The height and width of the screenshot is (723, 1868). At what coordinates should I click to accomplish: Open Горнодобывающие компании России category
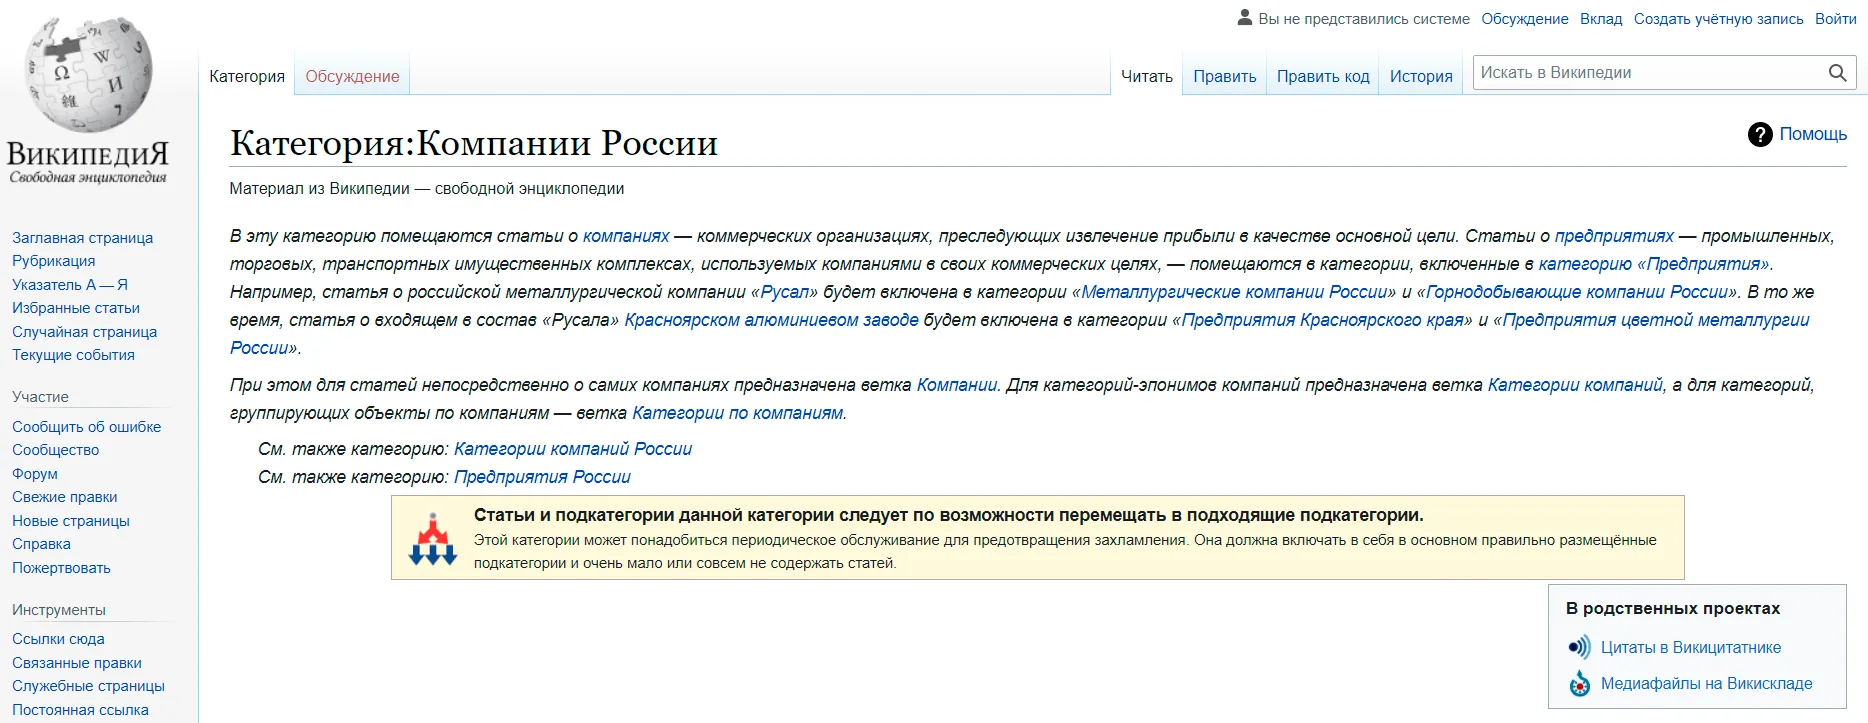click(1577, 292)
